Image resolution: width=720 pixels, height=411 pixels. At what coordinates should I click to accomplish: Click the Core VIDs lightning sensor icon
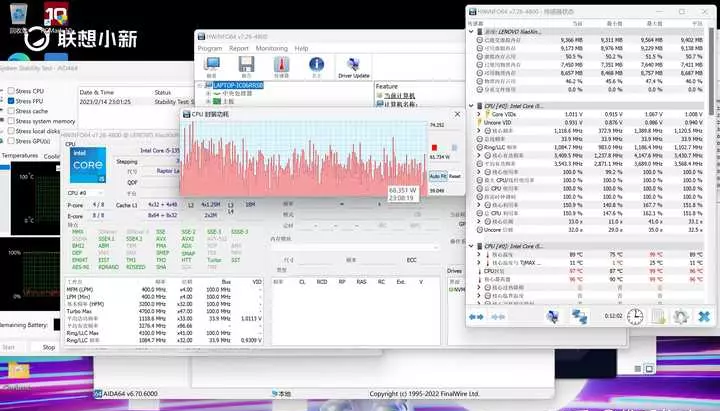(488, 114)
